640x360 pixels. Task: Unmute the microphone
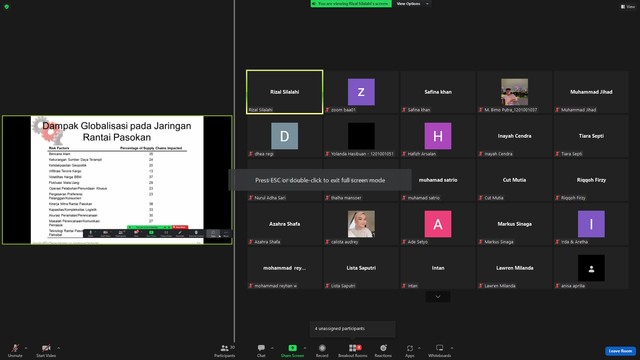tap(15, 350)
